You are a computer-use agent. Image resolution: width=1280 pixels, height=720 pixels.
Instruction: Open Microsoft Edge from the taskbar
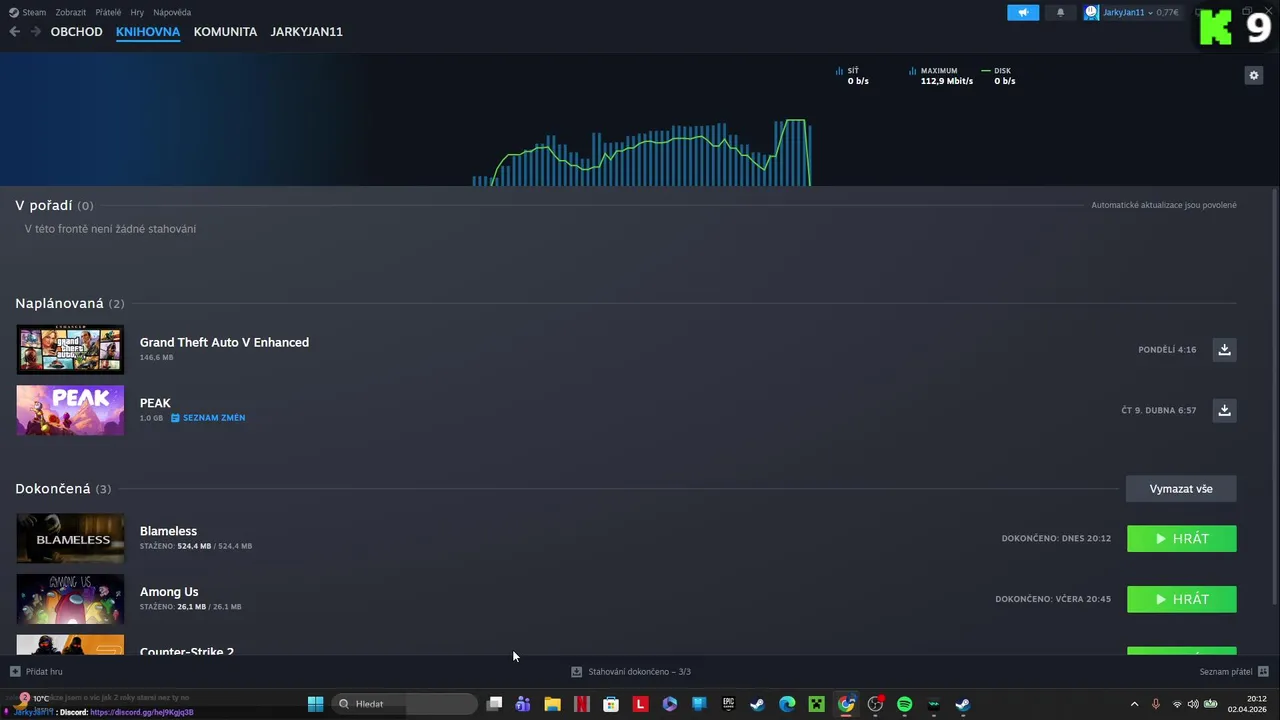pyautogui.click(x=787, y=704)
